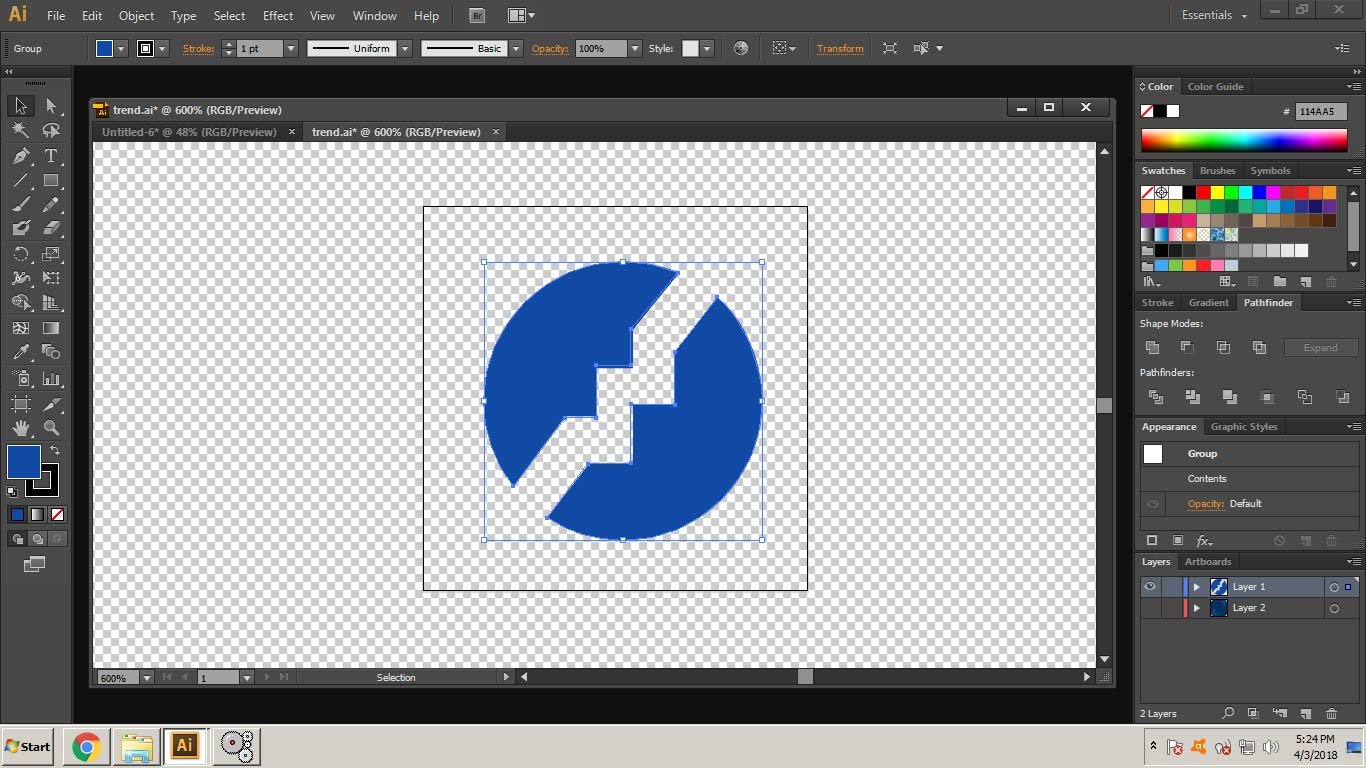This screenshot has height=768, width=1366.
Task: Delete the selection using Layers panel trash
Action: (1331, 714)
